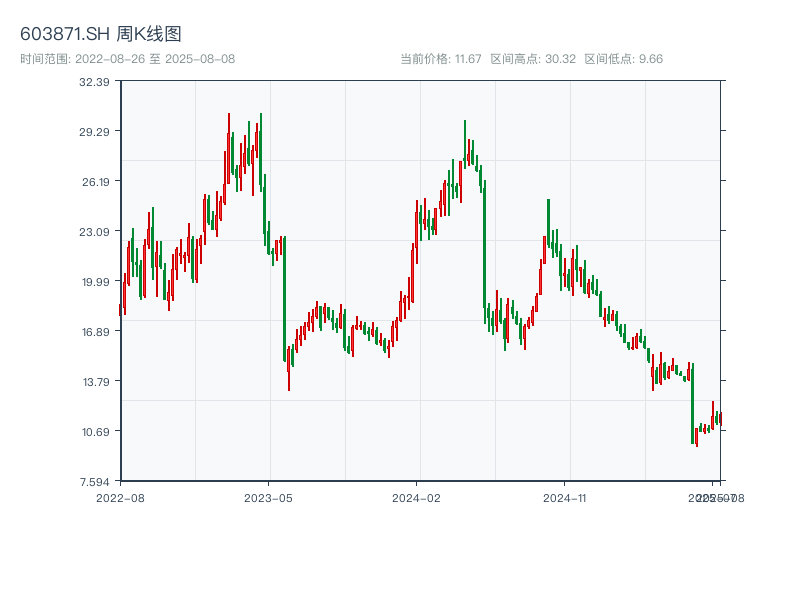Click the 区间高点 30.32 label
The image size is (800, 600).
click(x=533, y=59)
